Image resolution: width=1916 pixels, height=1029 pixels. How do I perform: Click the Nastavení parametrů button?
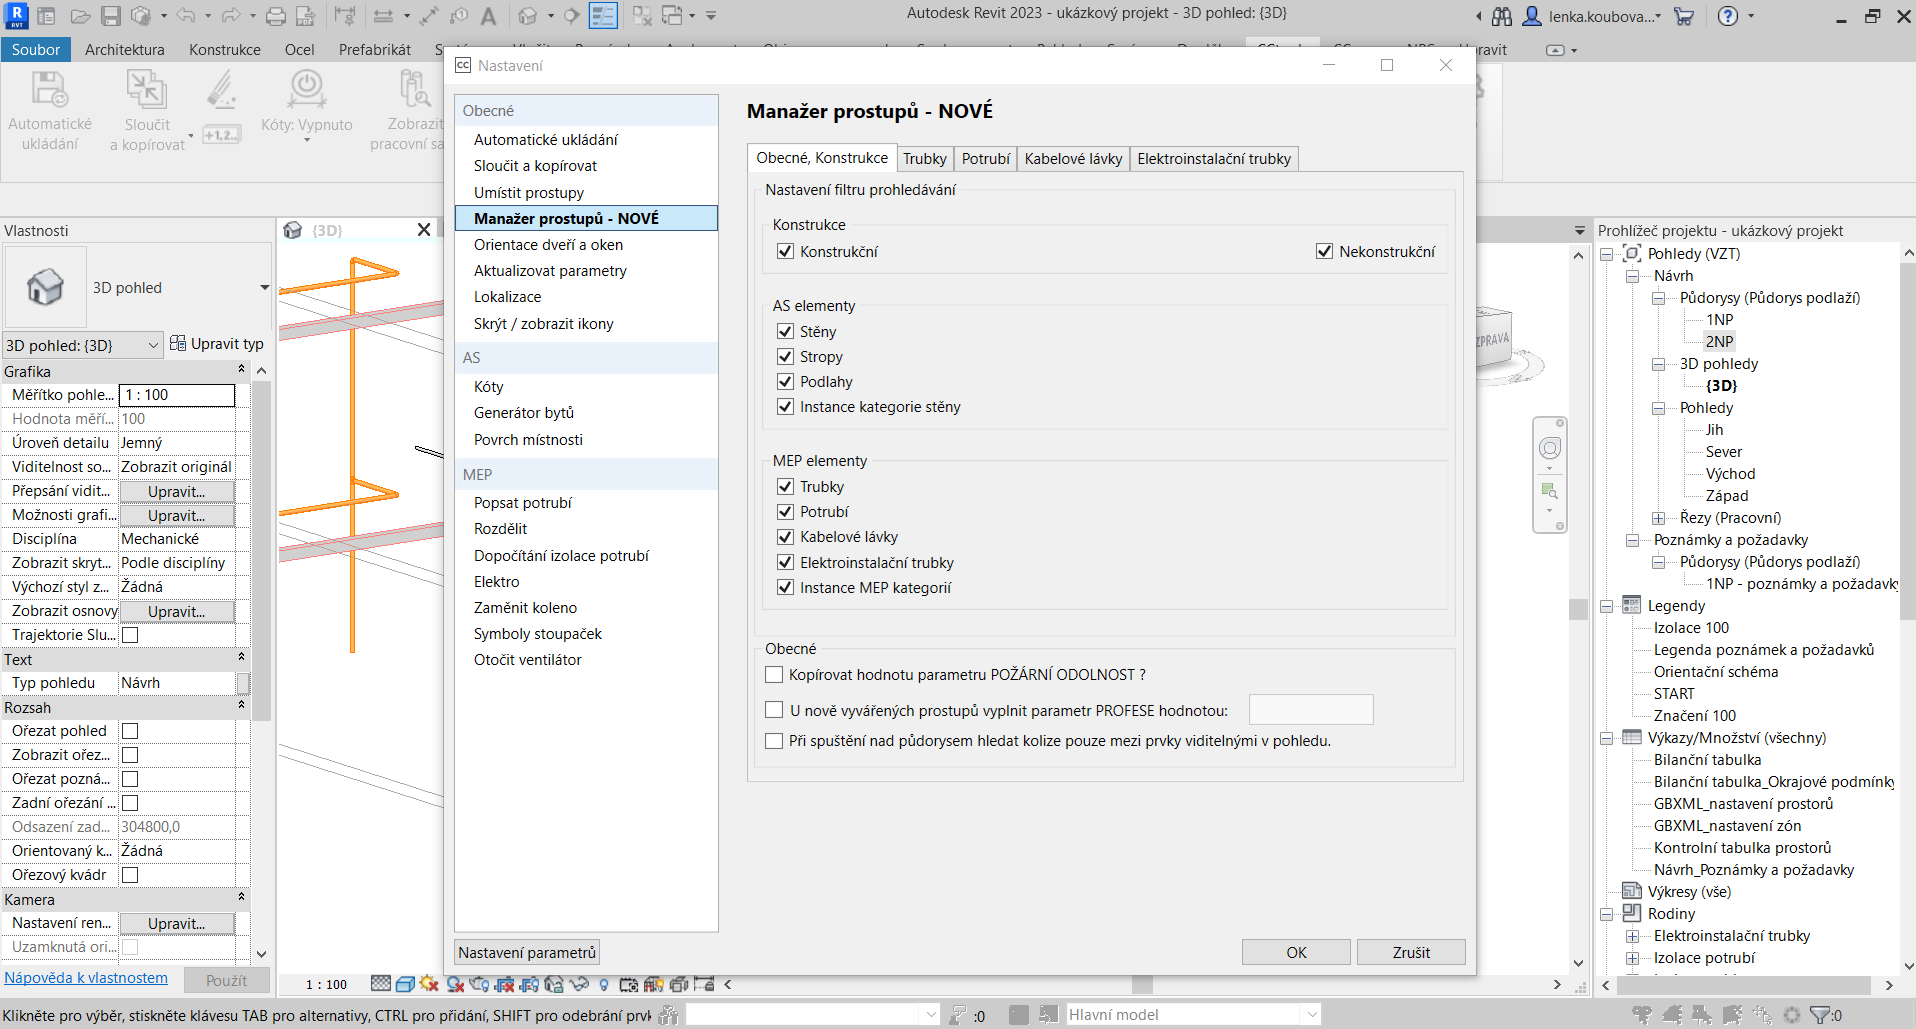coord(527,952)
